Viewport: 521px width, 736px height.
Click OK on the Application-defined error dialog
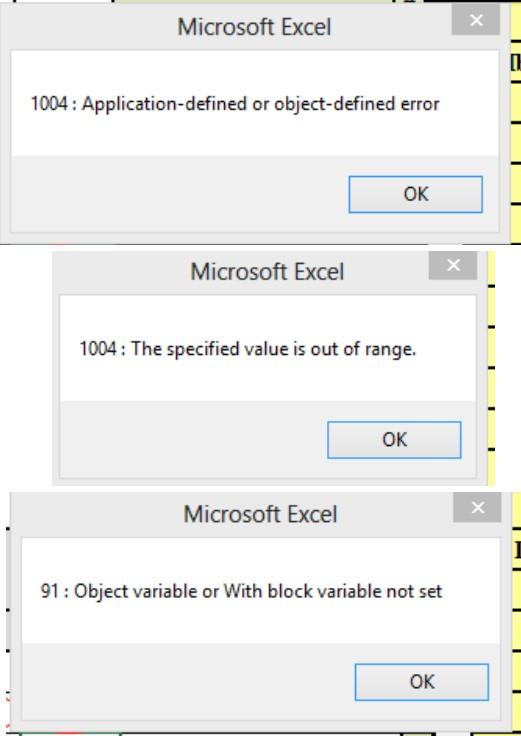(x=415, y=194)
